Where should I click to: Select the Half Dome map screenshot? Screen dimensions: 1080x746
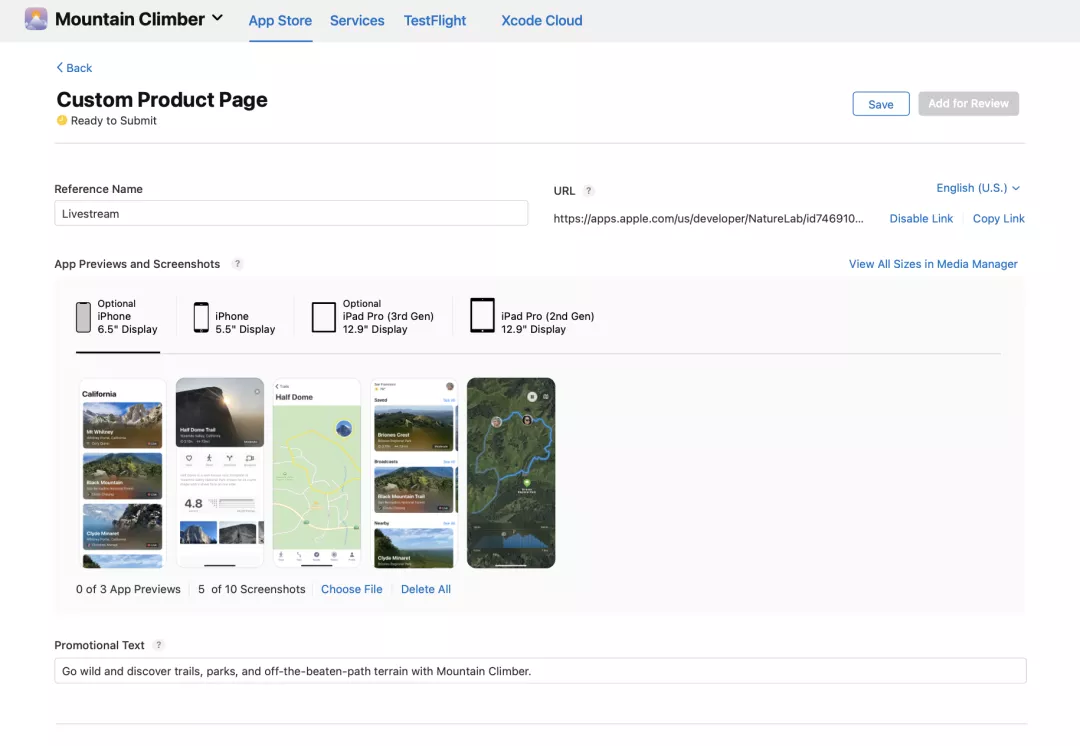(x=317, y=473)
